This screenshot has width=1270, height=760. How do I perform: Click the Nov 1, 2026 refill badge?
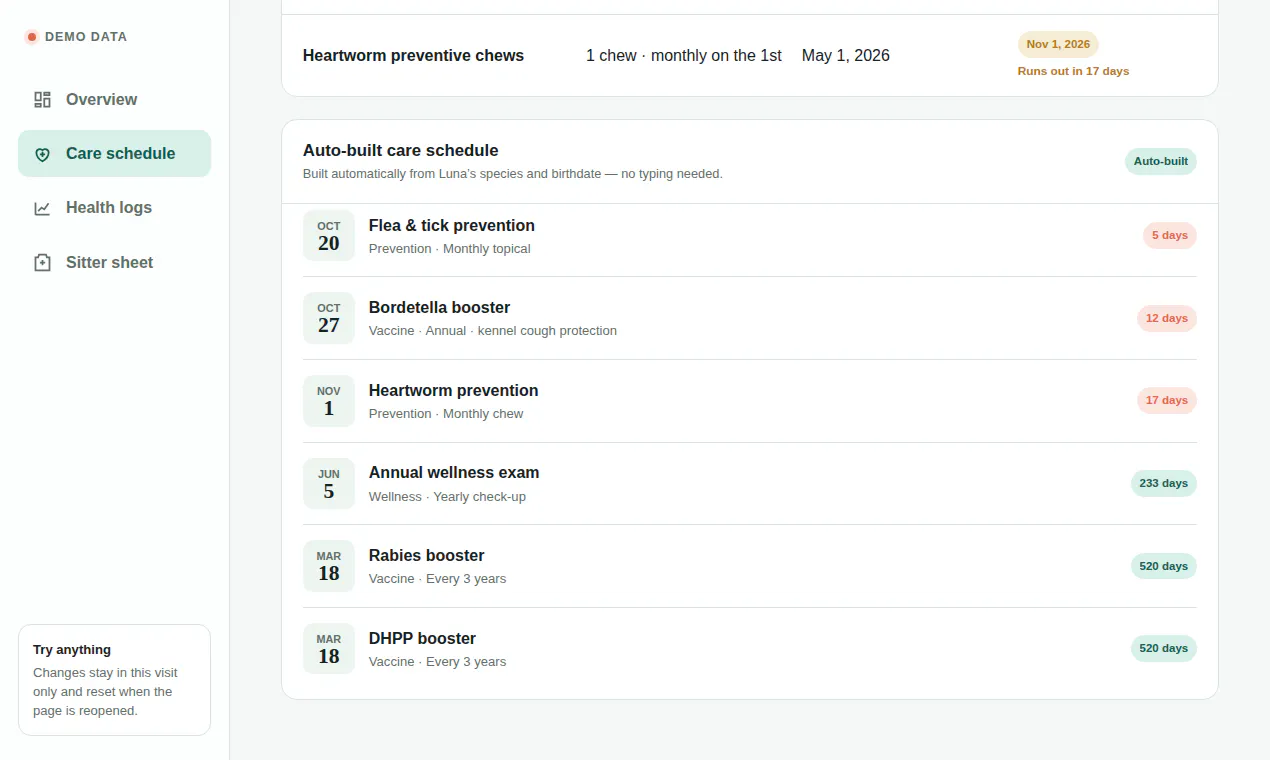pyautogui.click(x=1058, y=44)
